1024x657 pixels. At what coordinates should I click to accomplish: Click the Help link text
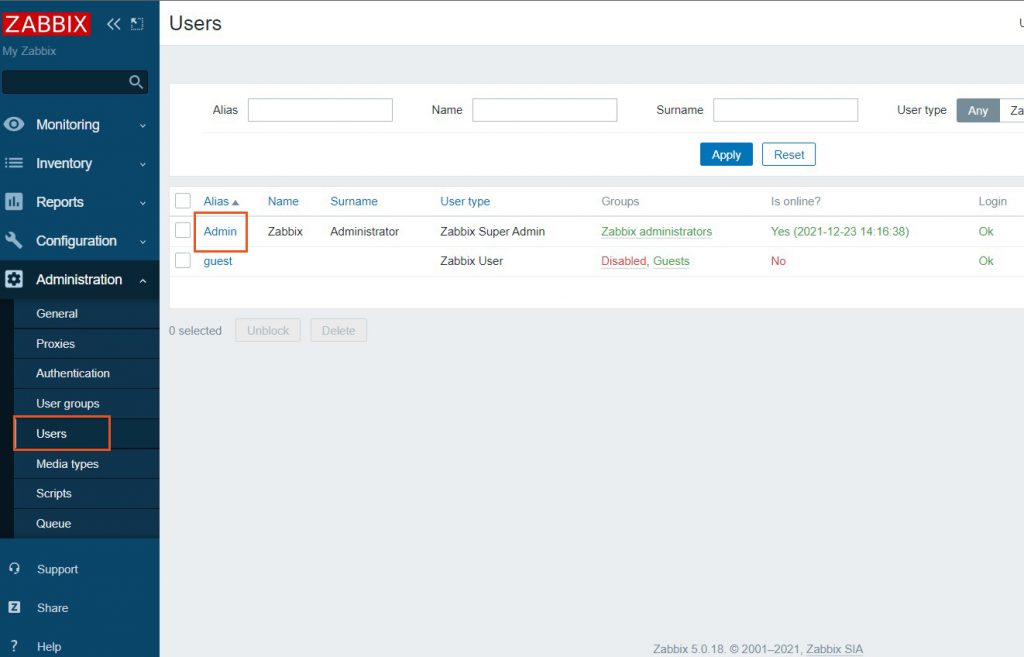pos(49,647)
